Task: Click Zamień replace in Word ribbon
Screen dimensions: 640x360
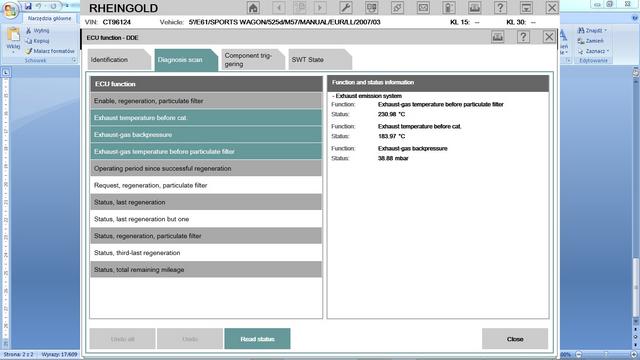Action: [591, 41]
